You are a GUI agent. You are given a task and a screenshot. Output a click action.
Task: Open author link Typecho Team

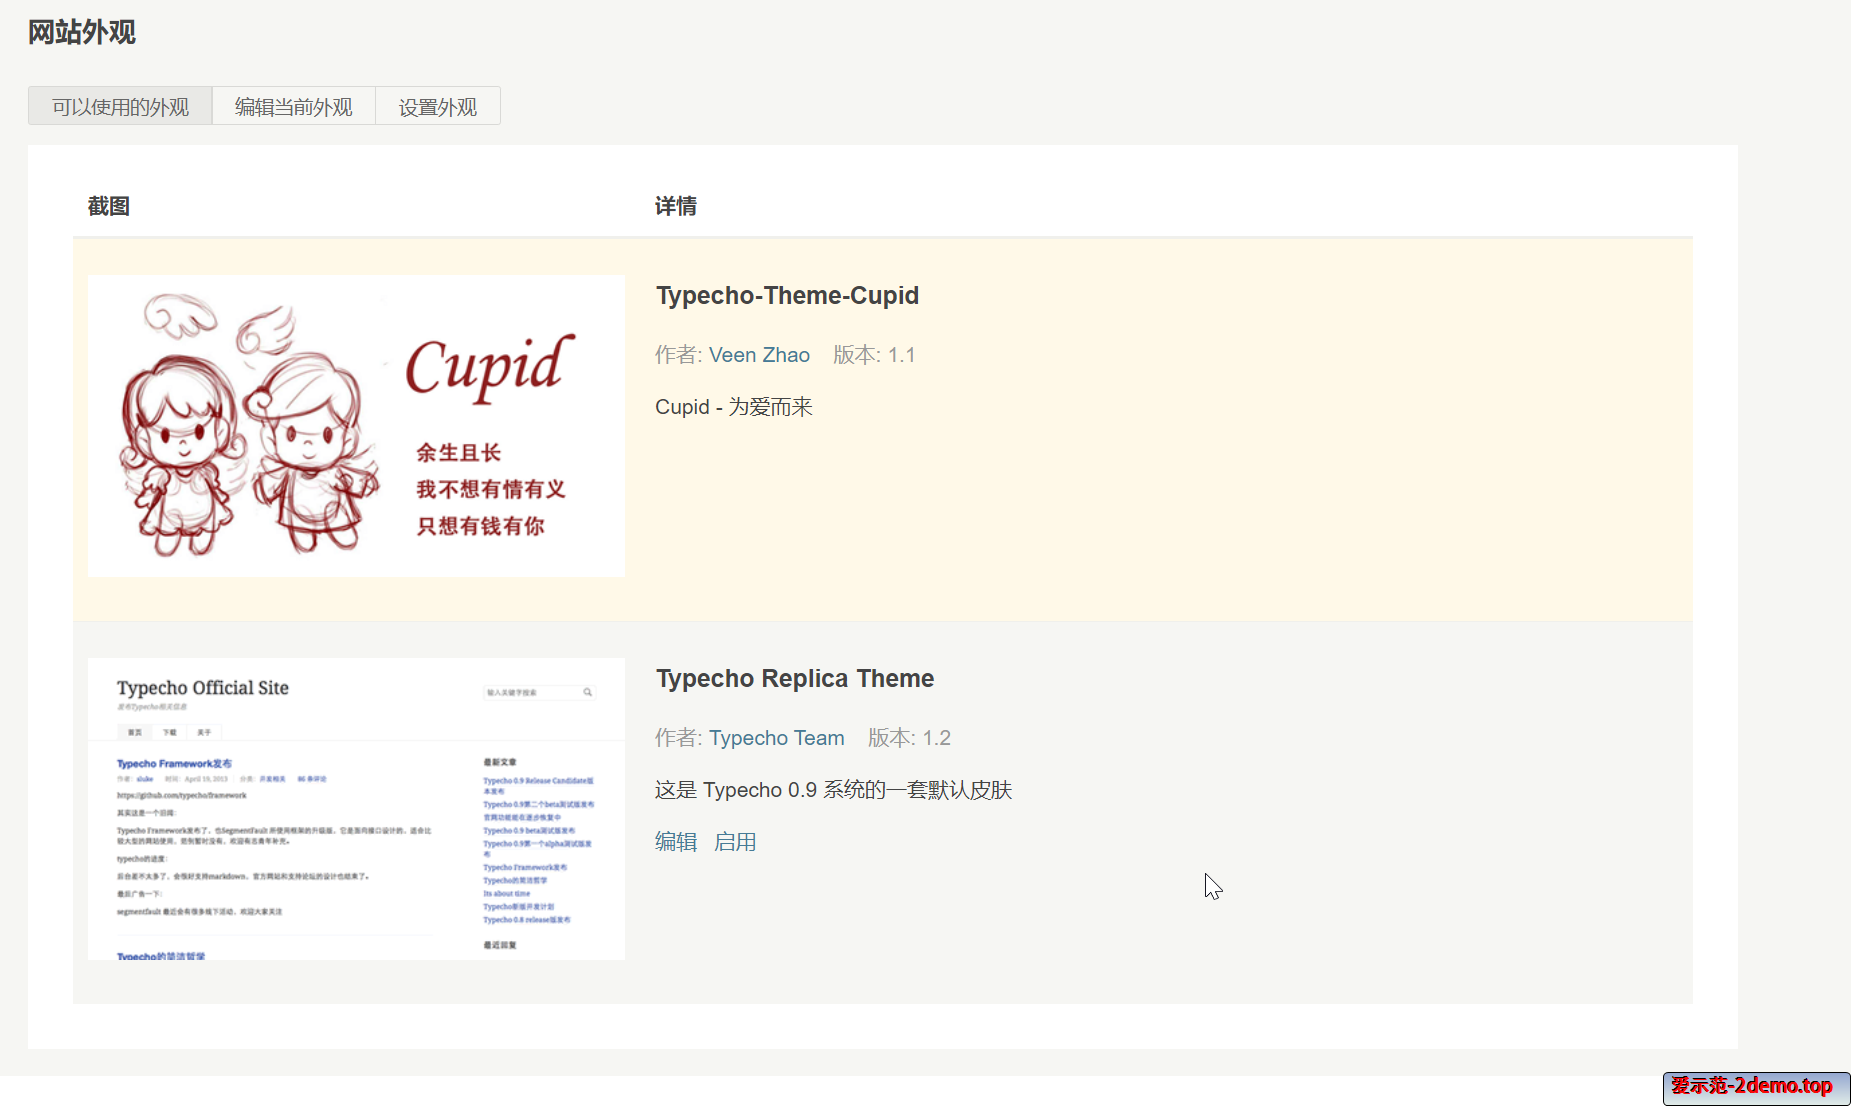click(777, 738)
